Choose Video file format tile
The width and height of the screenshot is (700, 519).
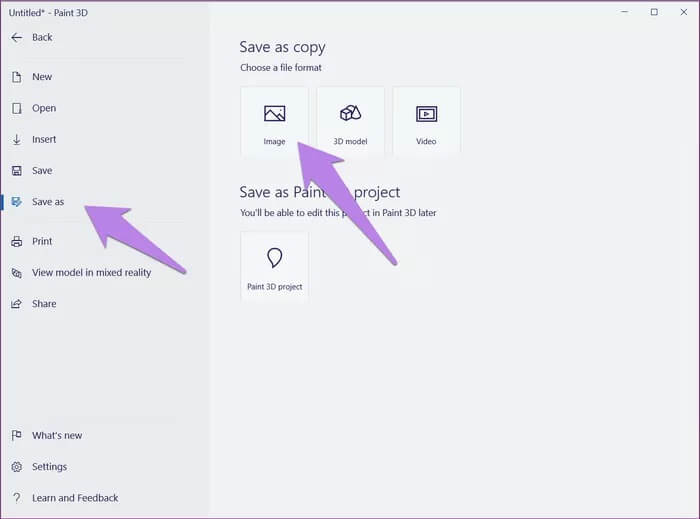coord(426,121)
